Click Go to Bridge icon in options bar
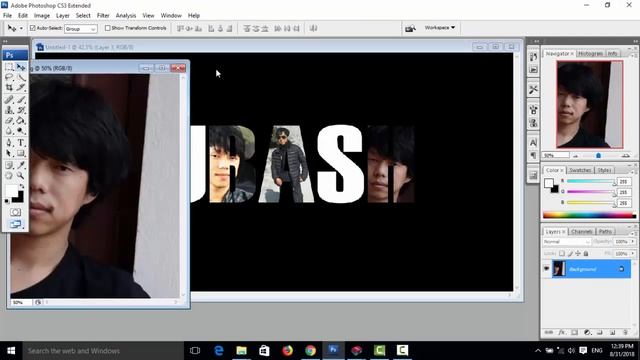This screenshot has height=360, width=640. [410, 28]
